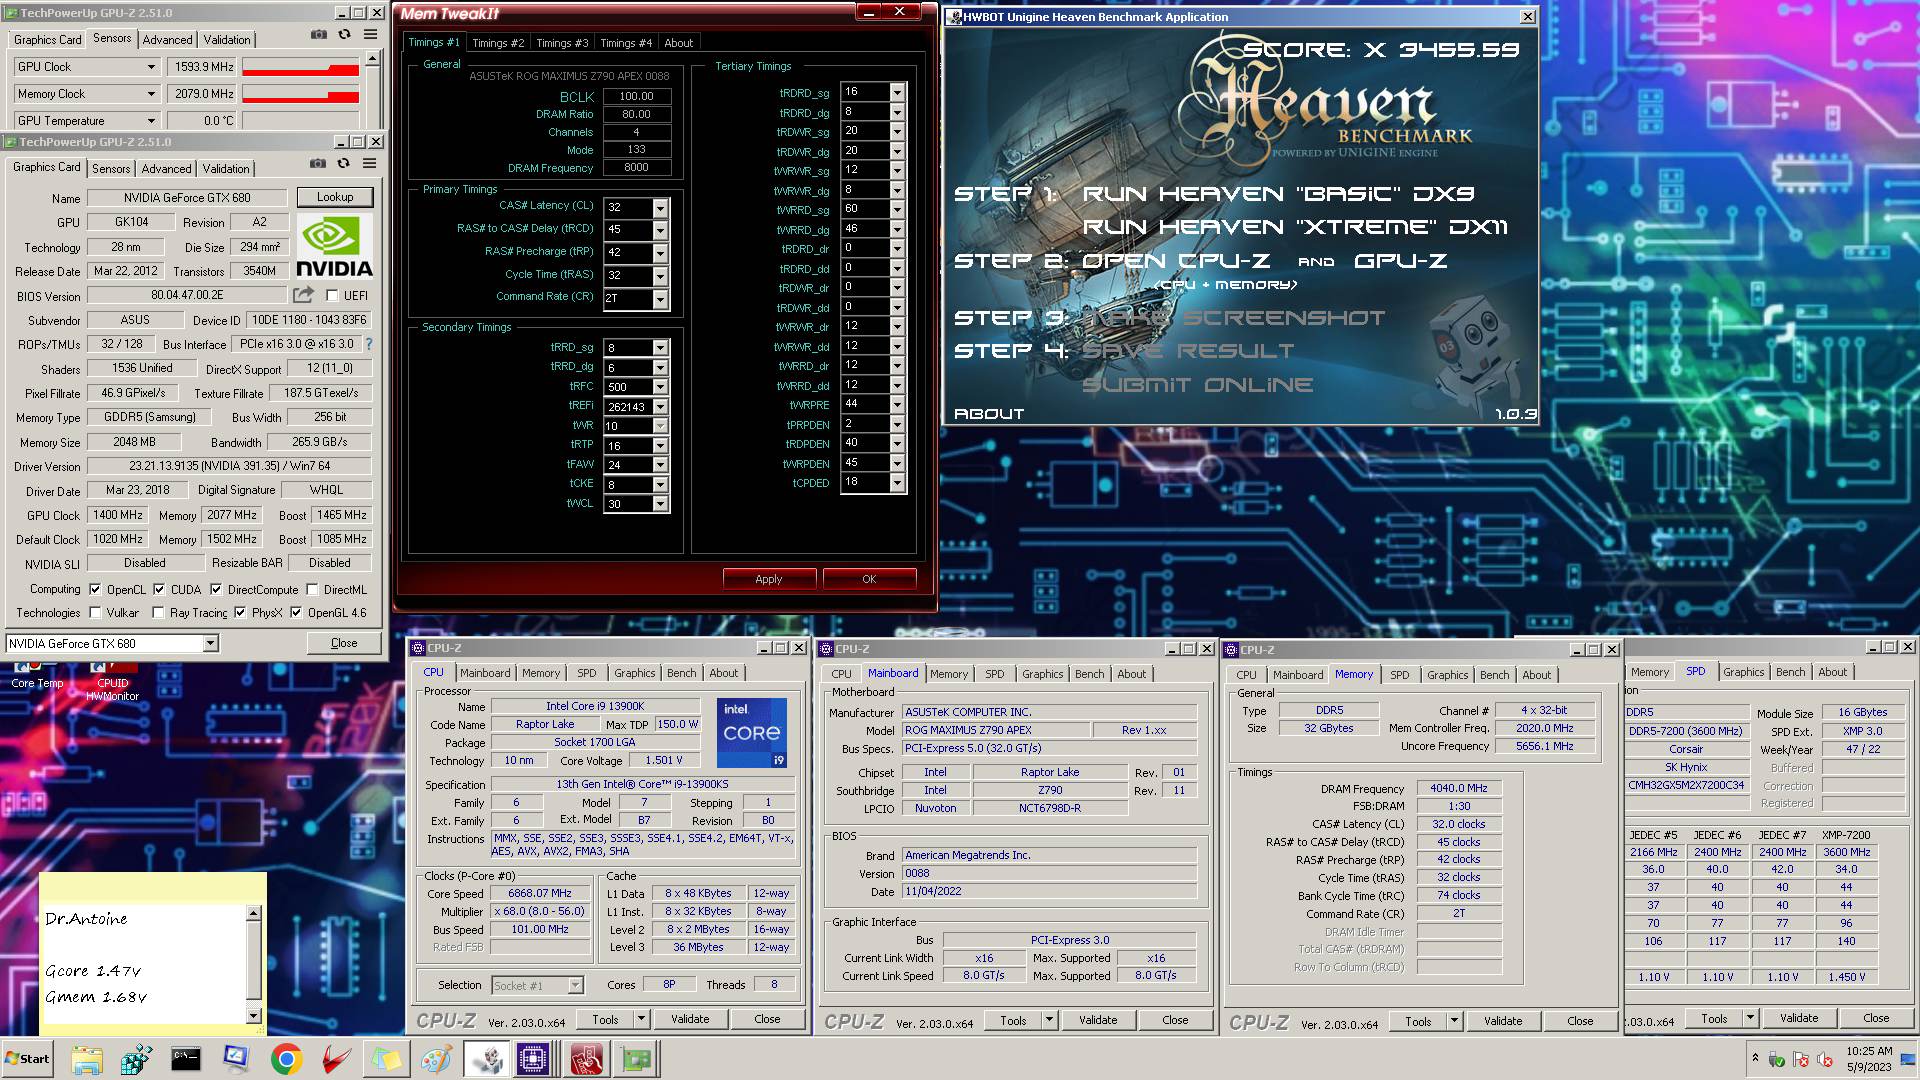The image size is (1920, 1080).
Task: Click the GPU-Z screenshot camera icon
Action: (317, 164)
